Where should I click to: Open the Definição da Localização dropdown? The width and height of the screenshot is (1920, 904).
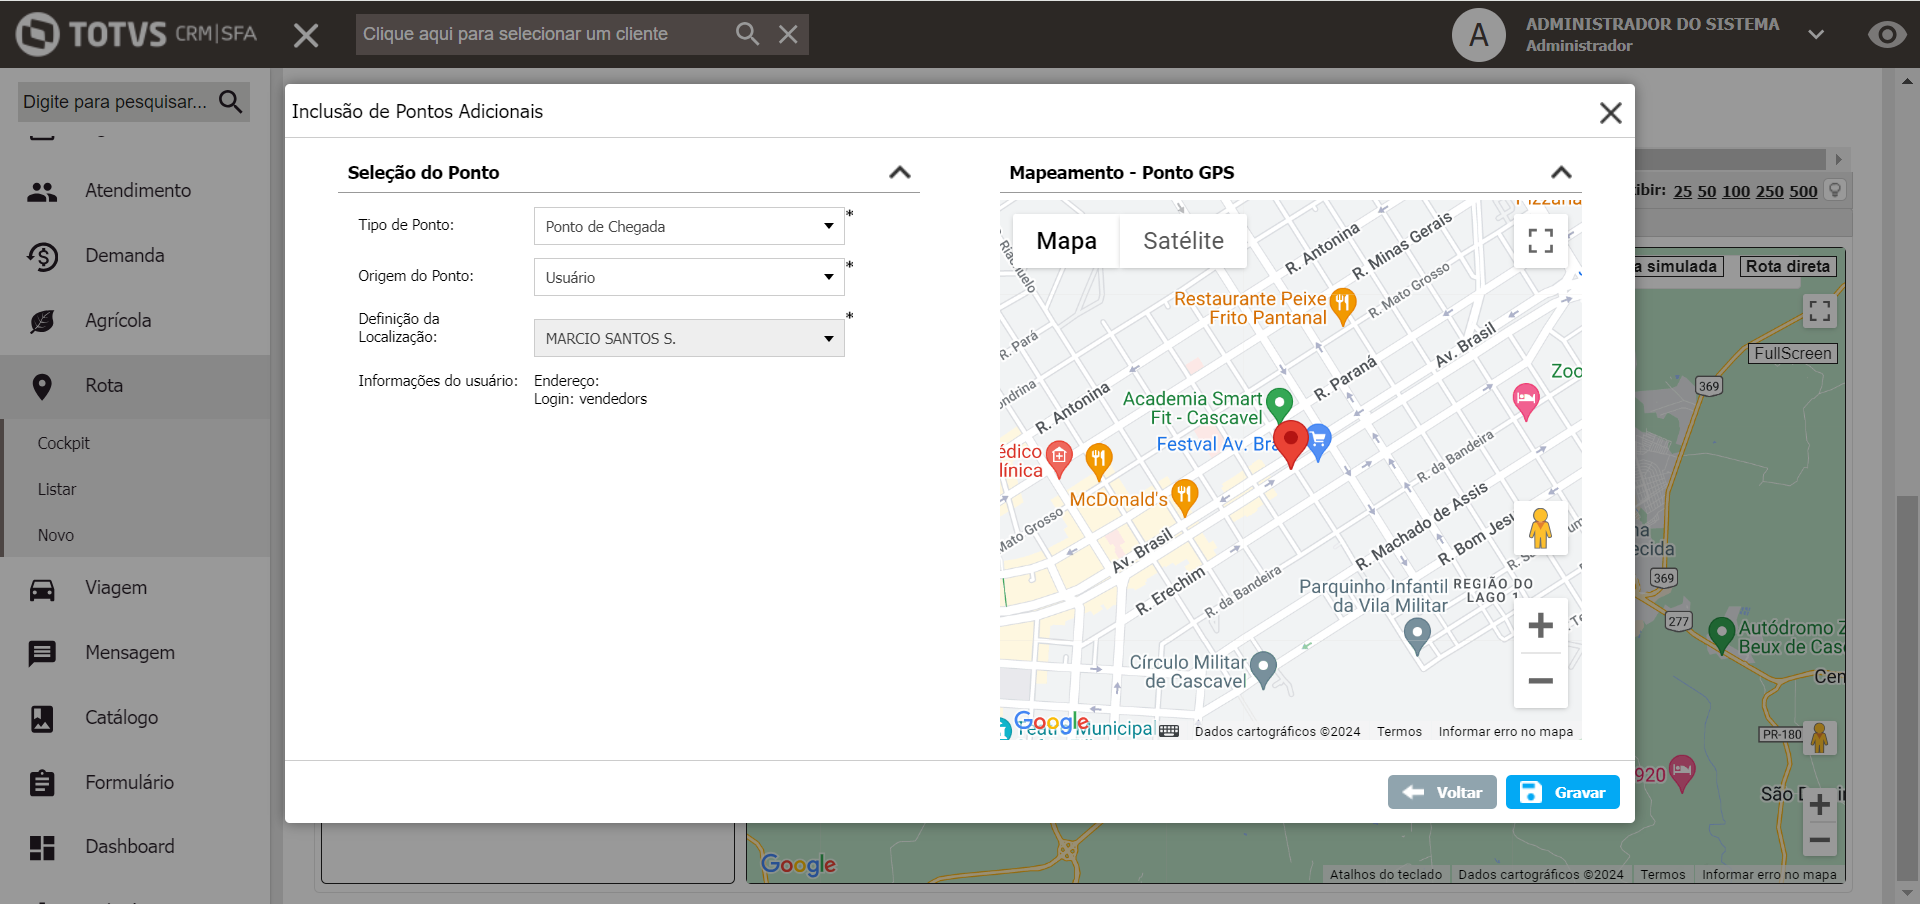pos(689,338)
